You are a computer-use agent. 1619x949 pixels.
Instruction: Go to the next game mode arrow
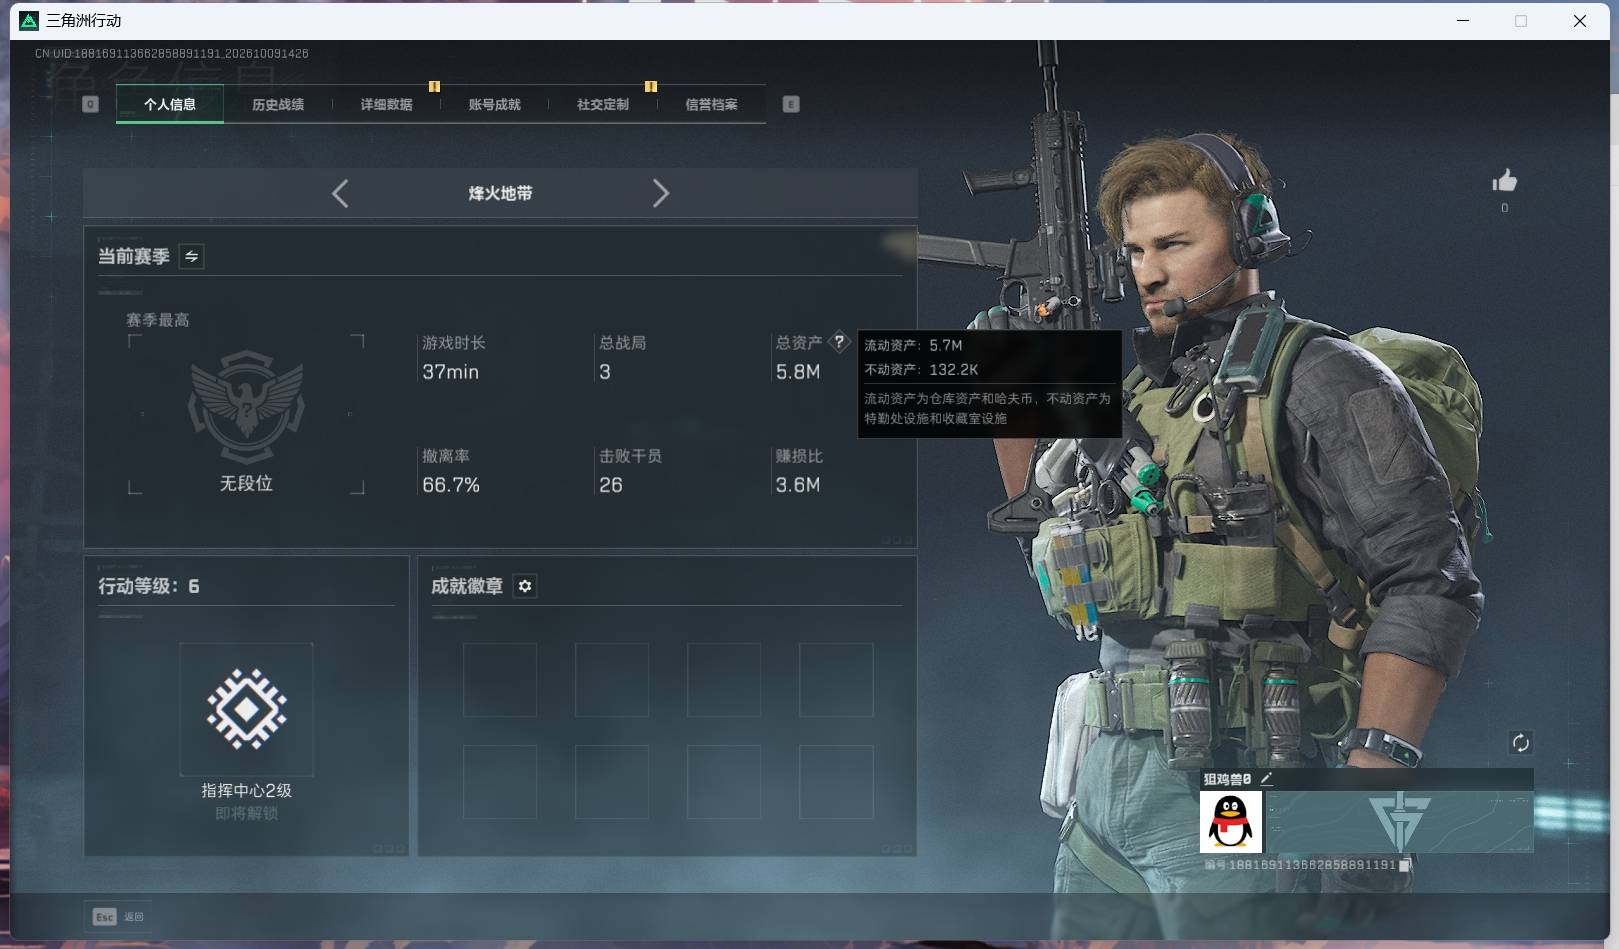pyautogui.click(x=660, y=193)
